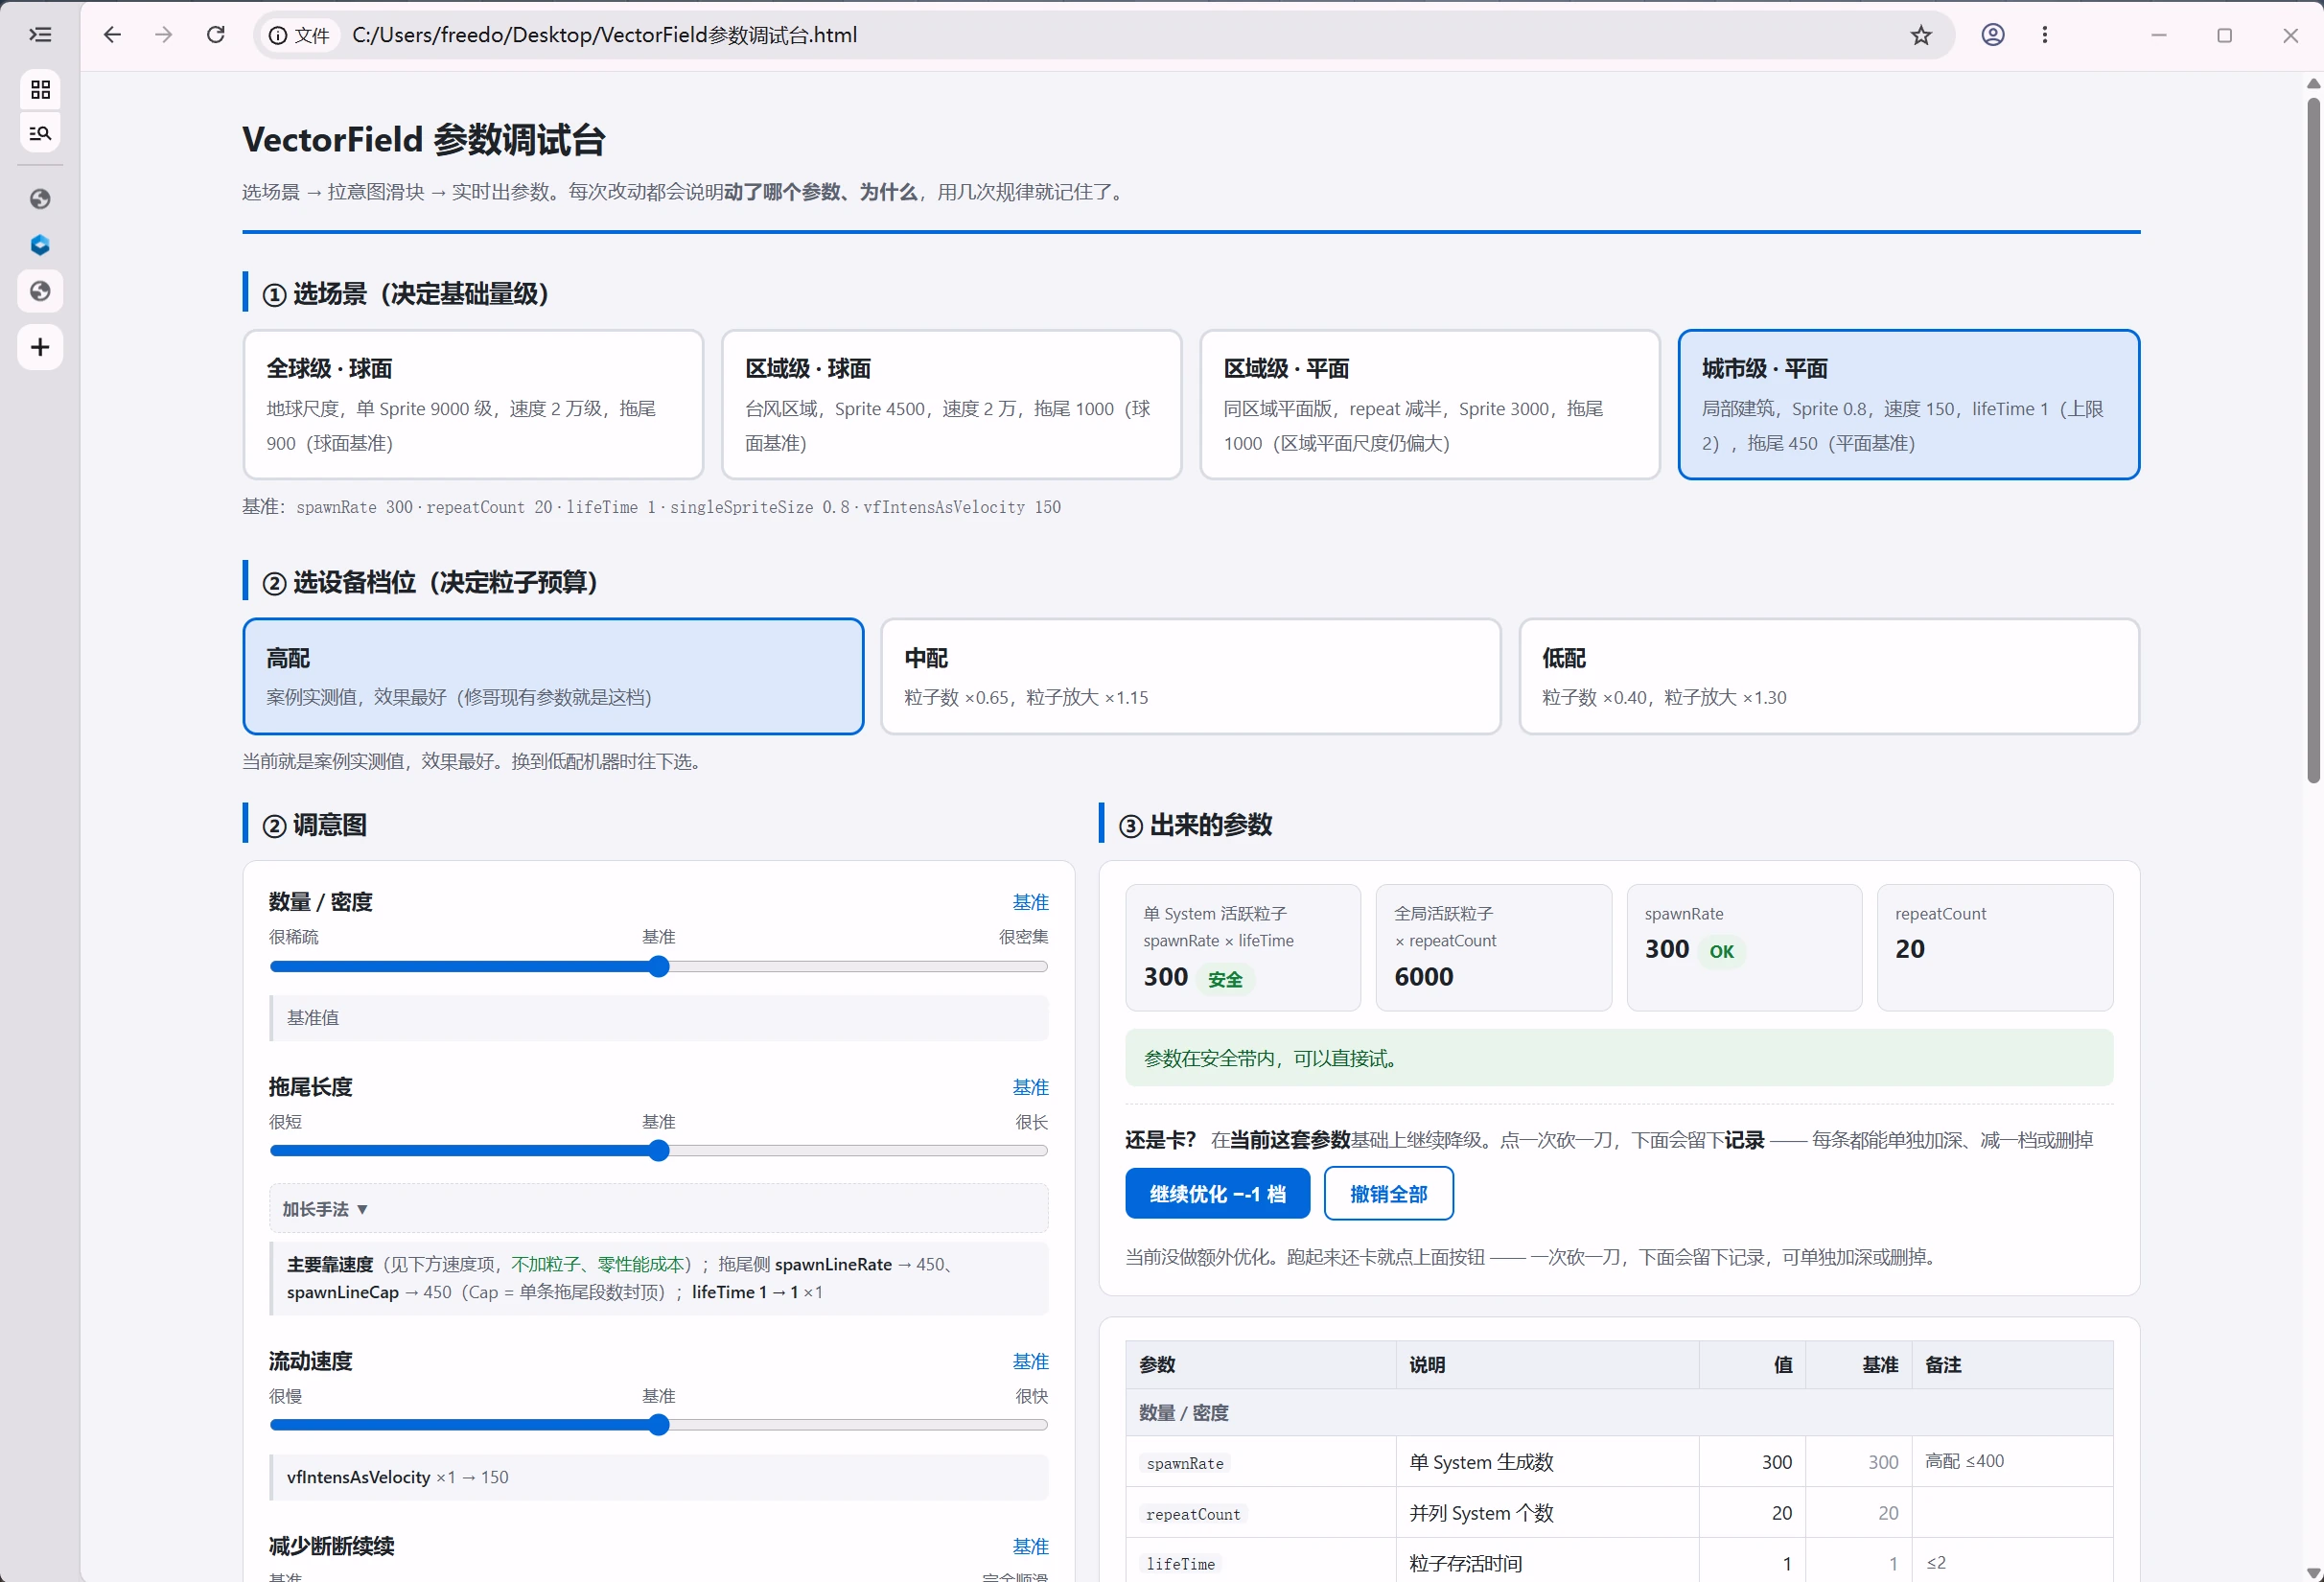Bookmark the page with the star icon
This screenshot has width=2324, height=1582.
[x=1921, y=35]
